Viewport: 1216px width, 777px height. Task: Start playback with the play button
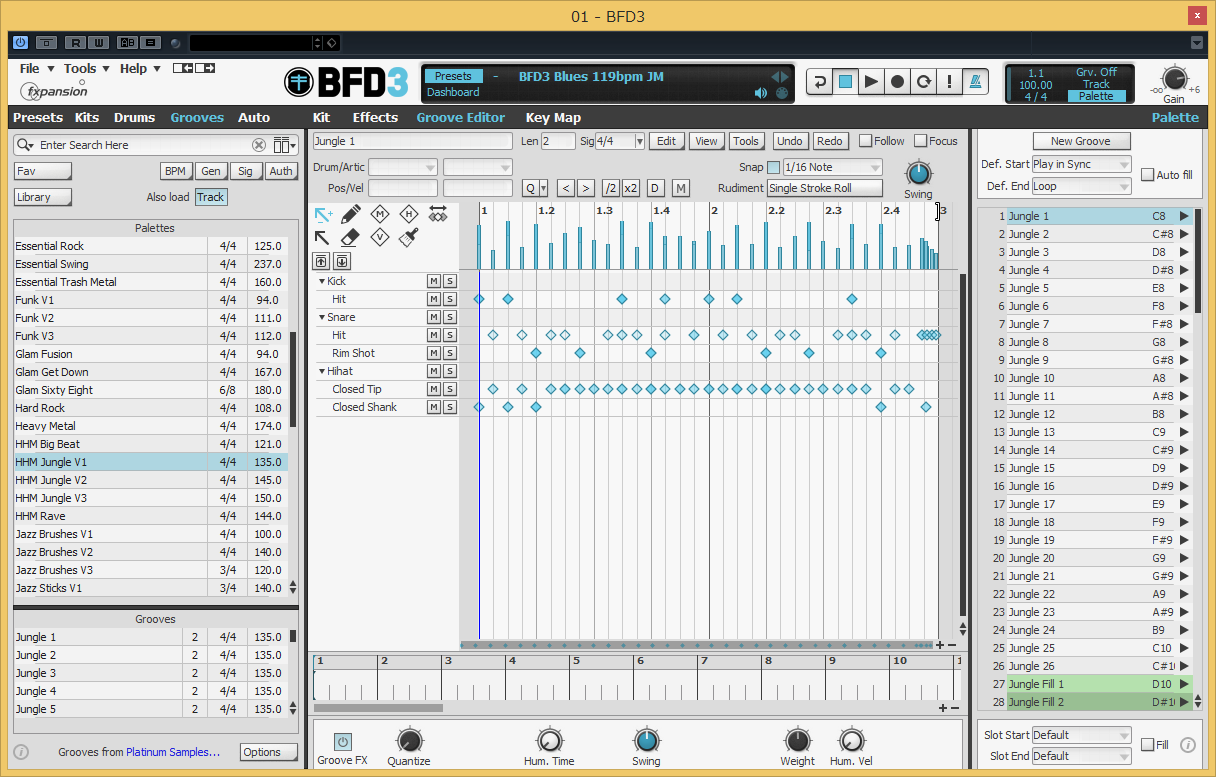(872, 82)
